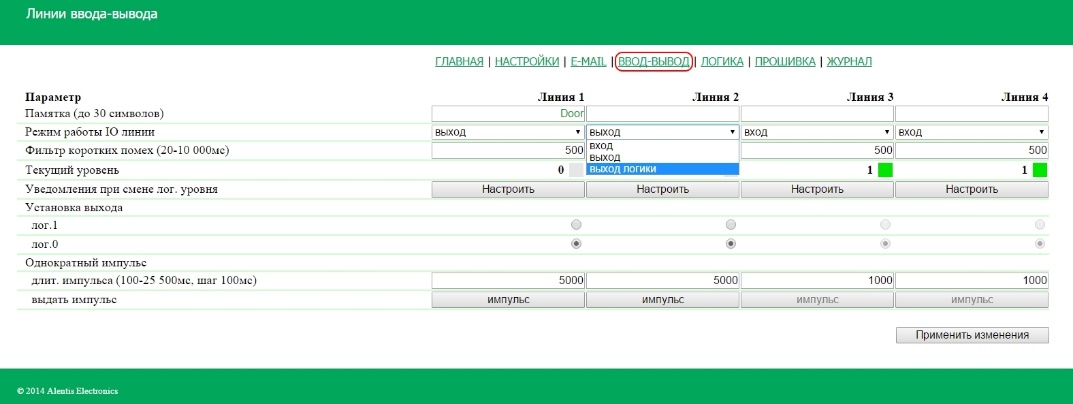Image resolution: width=1073 pixels, height=404 pixels.
Task: Select лог.1 radio button for Линия 1
Action: tap(576, 225)
